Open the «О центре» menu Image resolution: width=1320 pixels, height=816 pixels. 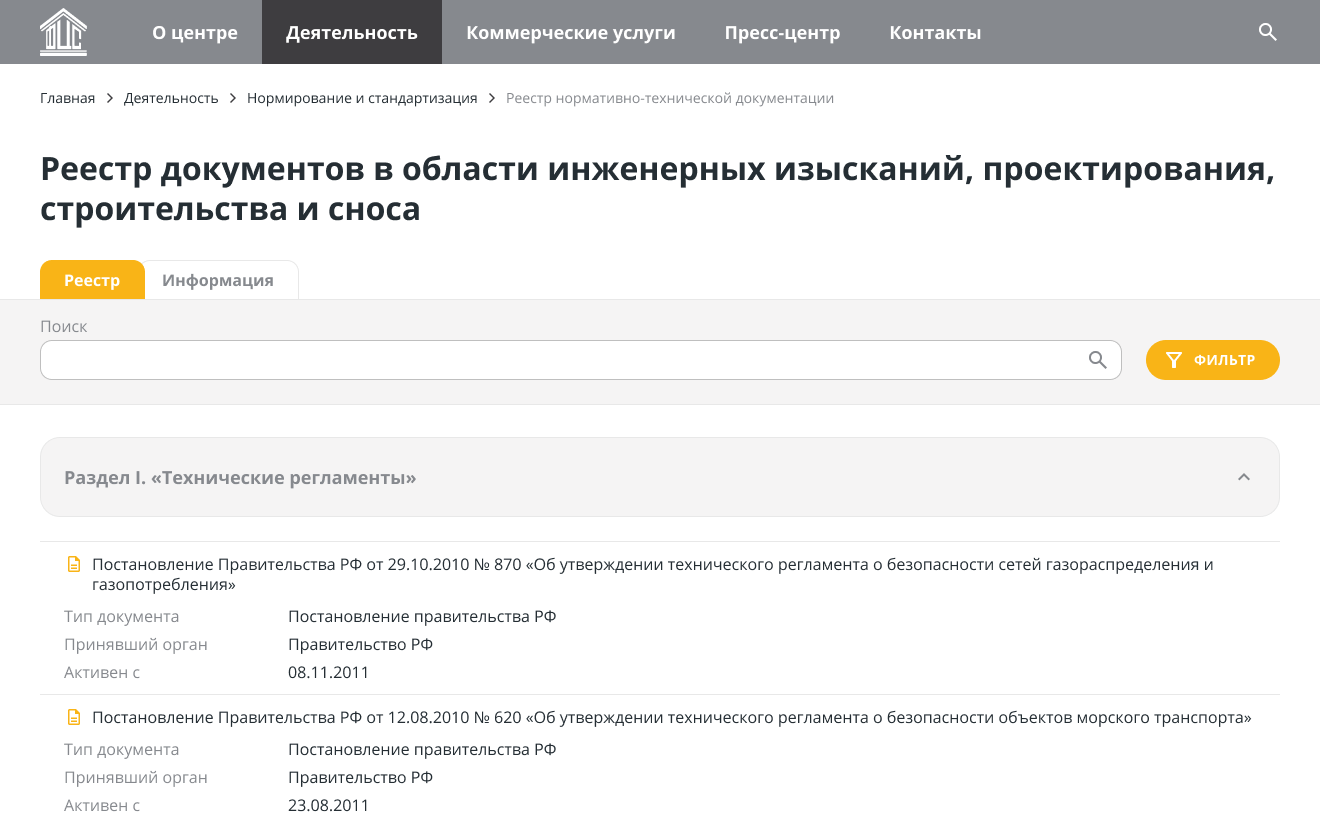coord(195,32)
